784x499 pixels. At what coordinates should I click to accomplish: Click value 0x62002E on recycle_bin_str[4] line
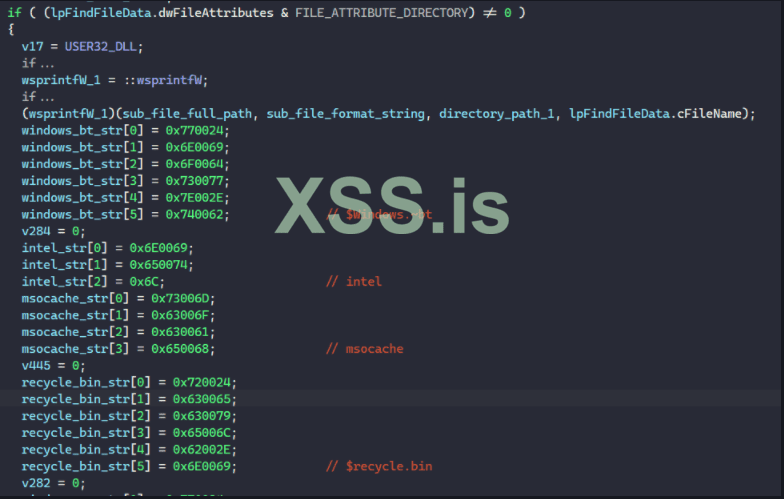click(202, 450)
